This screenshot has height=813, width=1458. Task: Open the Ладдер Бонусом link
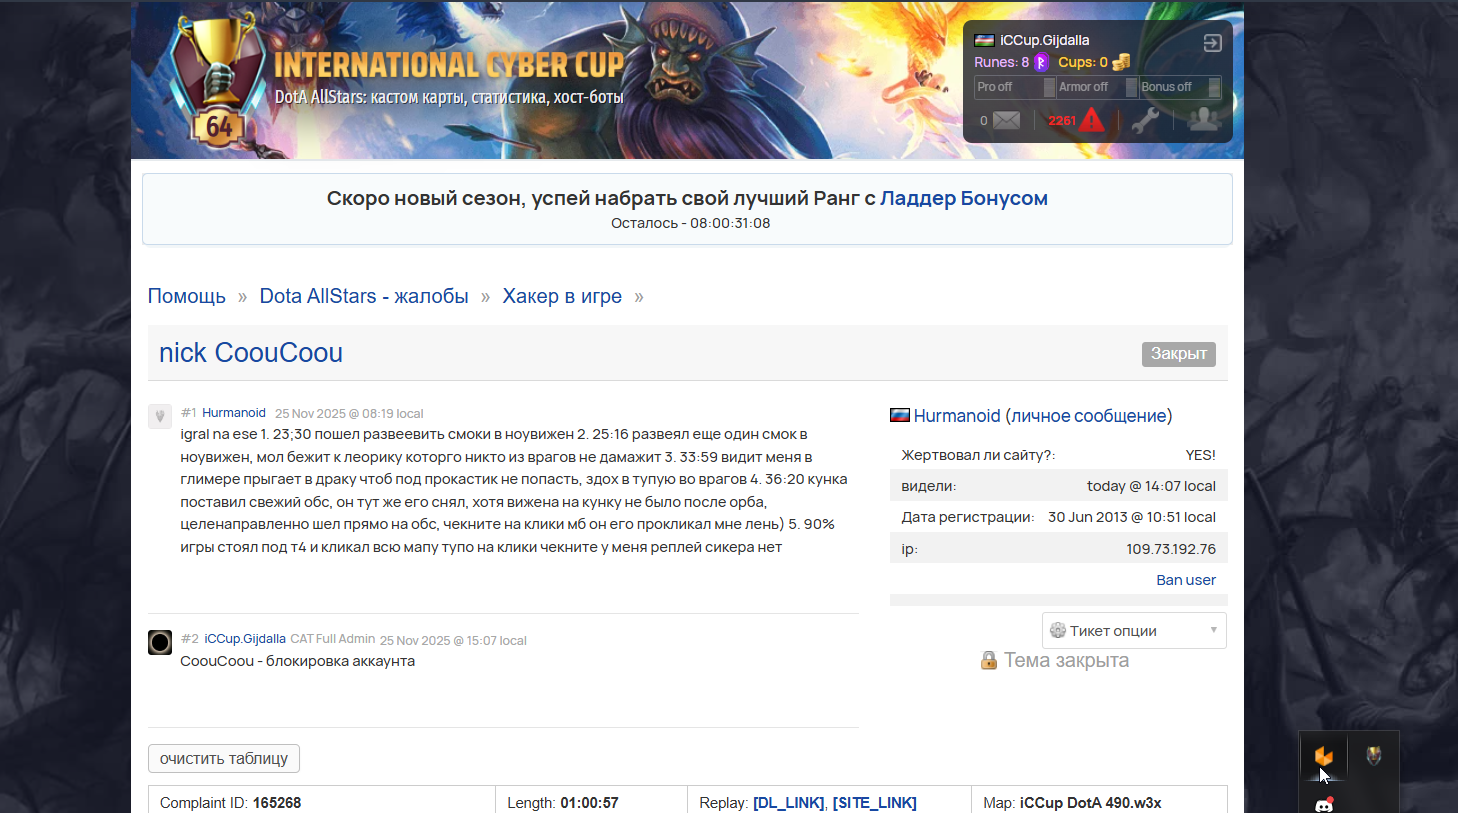pyautogui.click(x=964, y=198)
